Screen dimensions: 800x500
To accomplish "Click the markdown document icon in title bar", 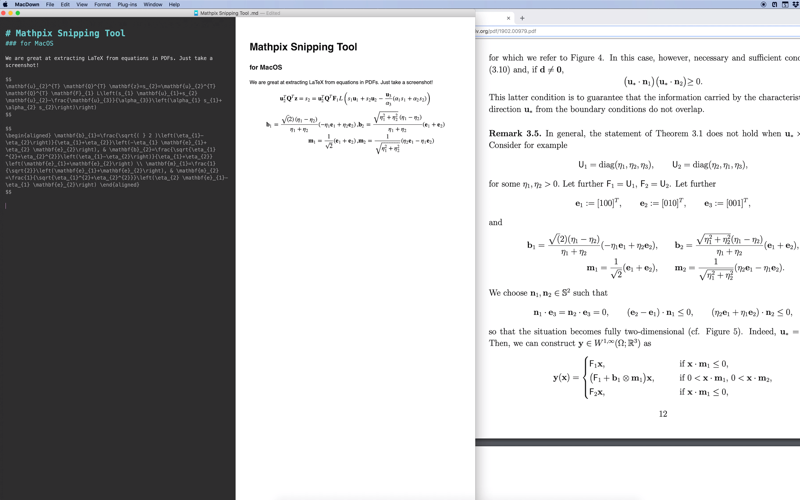I will [x=196, y=13].
